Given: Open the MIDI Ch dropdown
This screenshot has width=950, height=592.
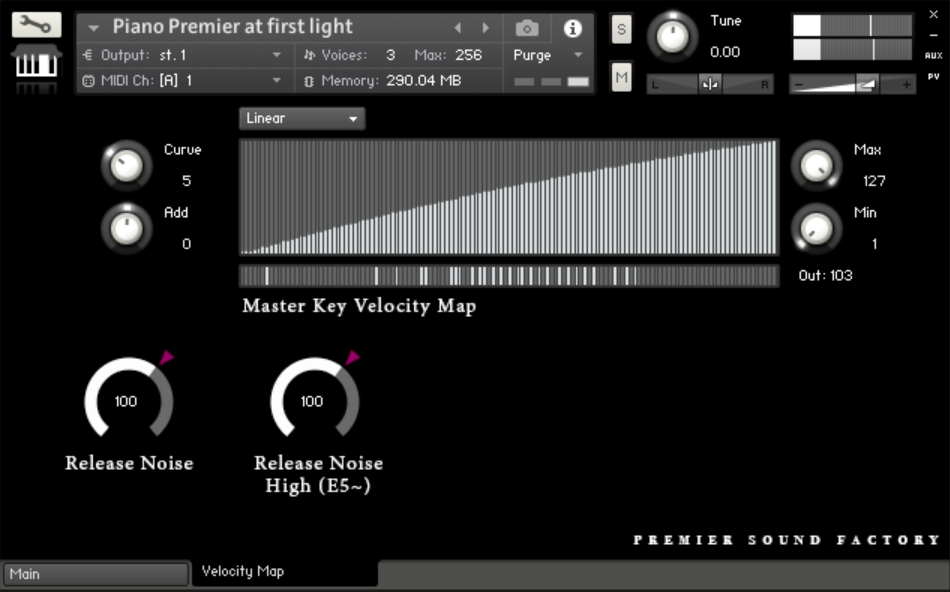Looking at the screenshot, I should (x=276, y=81).
